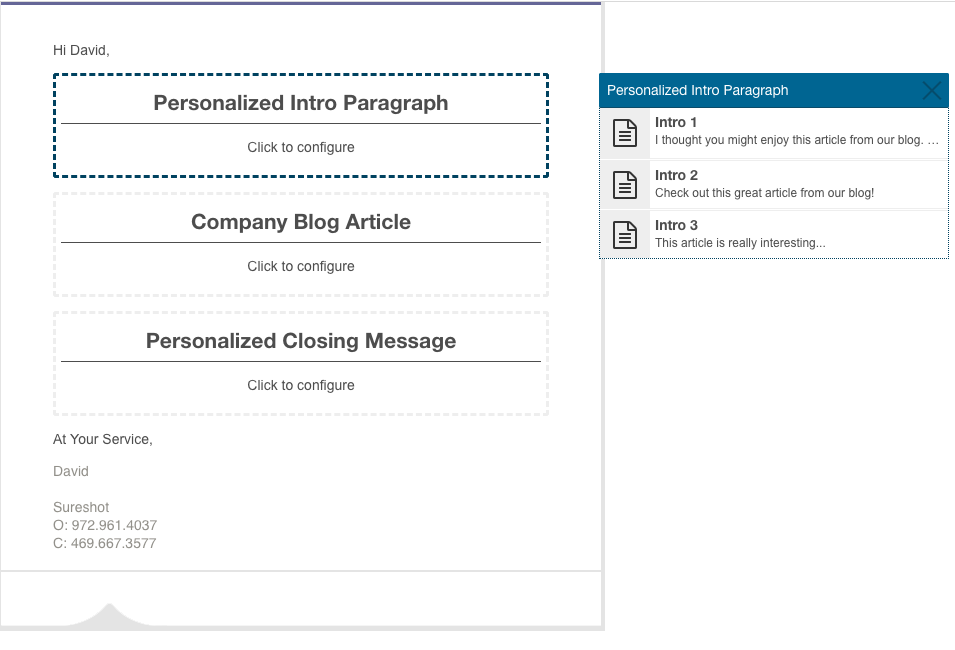The height and width of the screenshot is (650, 955).
Task: Click the 'Hi David,' greeting text
Action: (x=81, y=50)
